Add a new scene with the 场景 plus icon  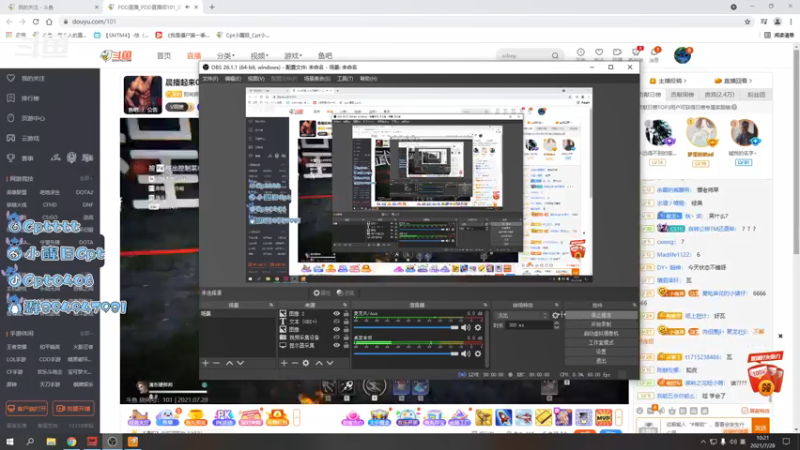click(206, 363)
